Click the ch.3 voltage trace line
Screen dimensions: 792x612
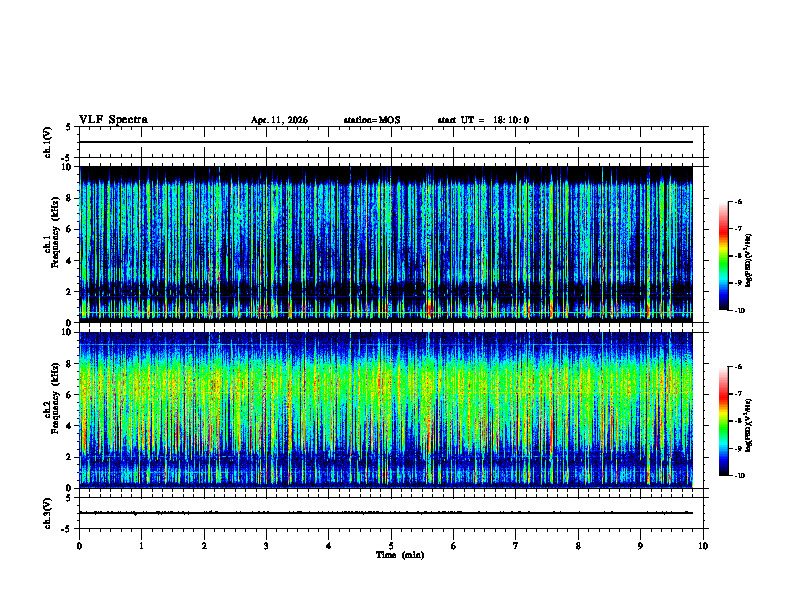coord(386,513)
